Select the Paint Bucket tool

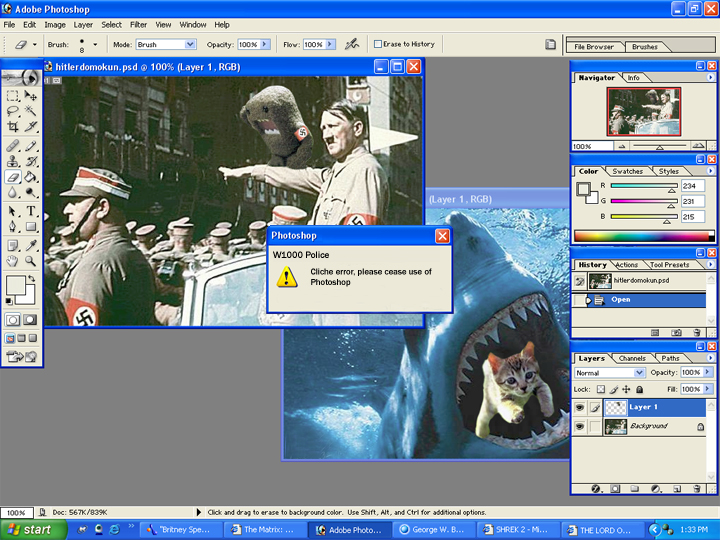click(30, 177)
